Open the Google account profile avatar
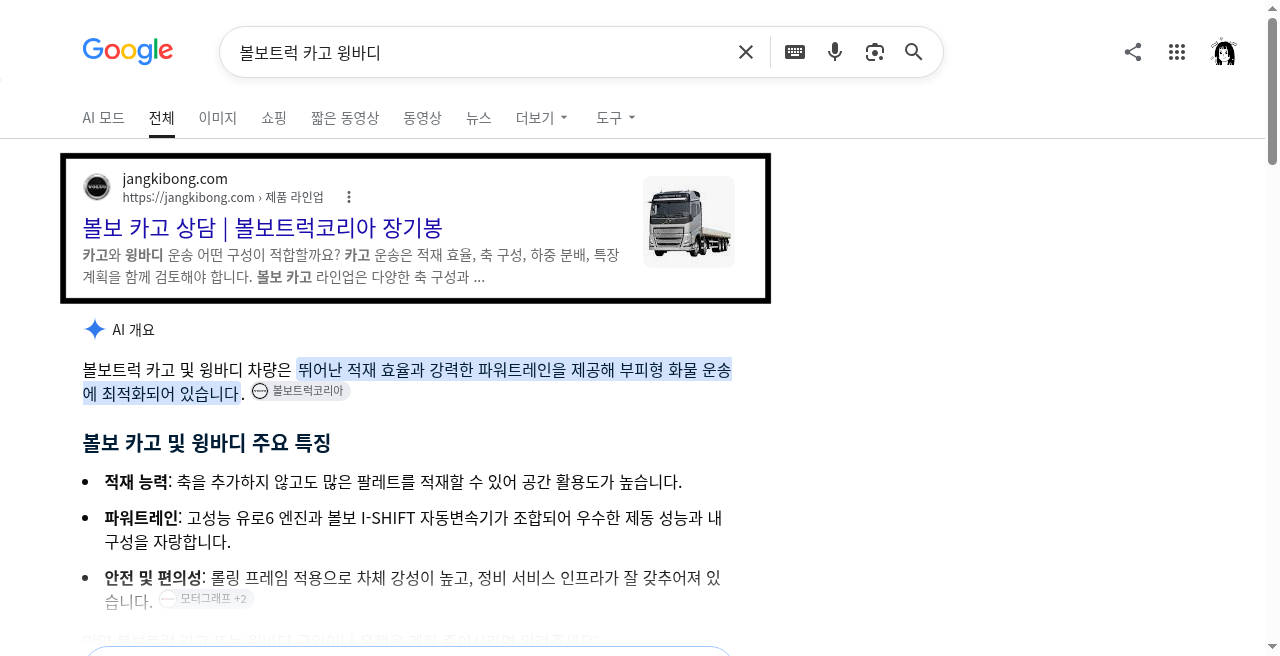Image resolution: width=1280 pixels, height=656 pixels. click(1224, 52)
